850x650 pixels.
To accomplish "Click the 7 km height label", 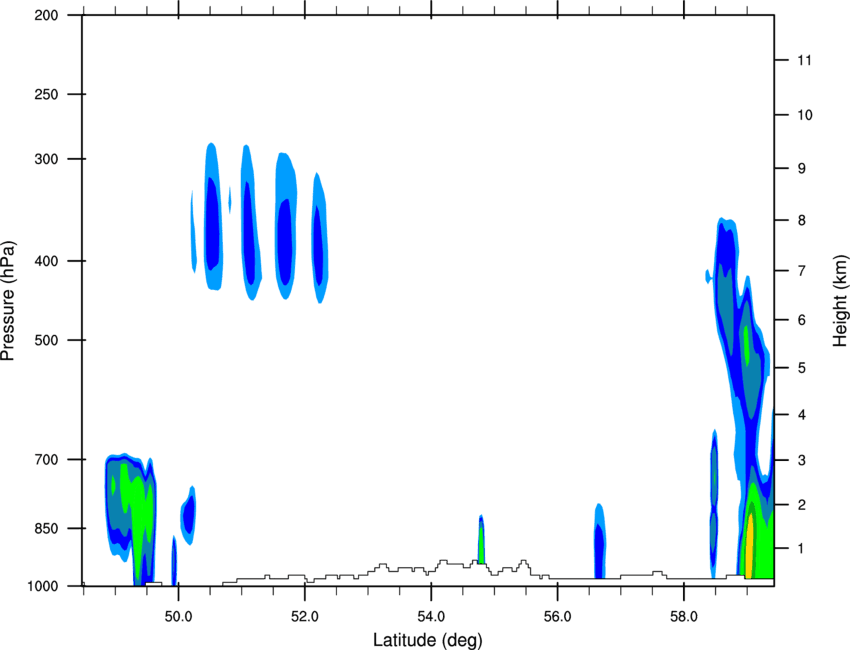I will (x=802, y=271).
